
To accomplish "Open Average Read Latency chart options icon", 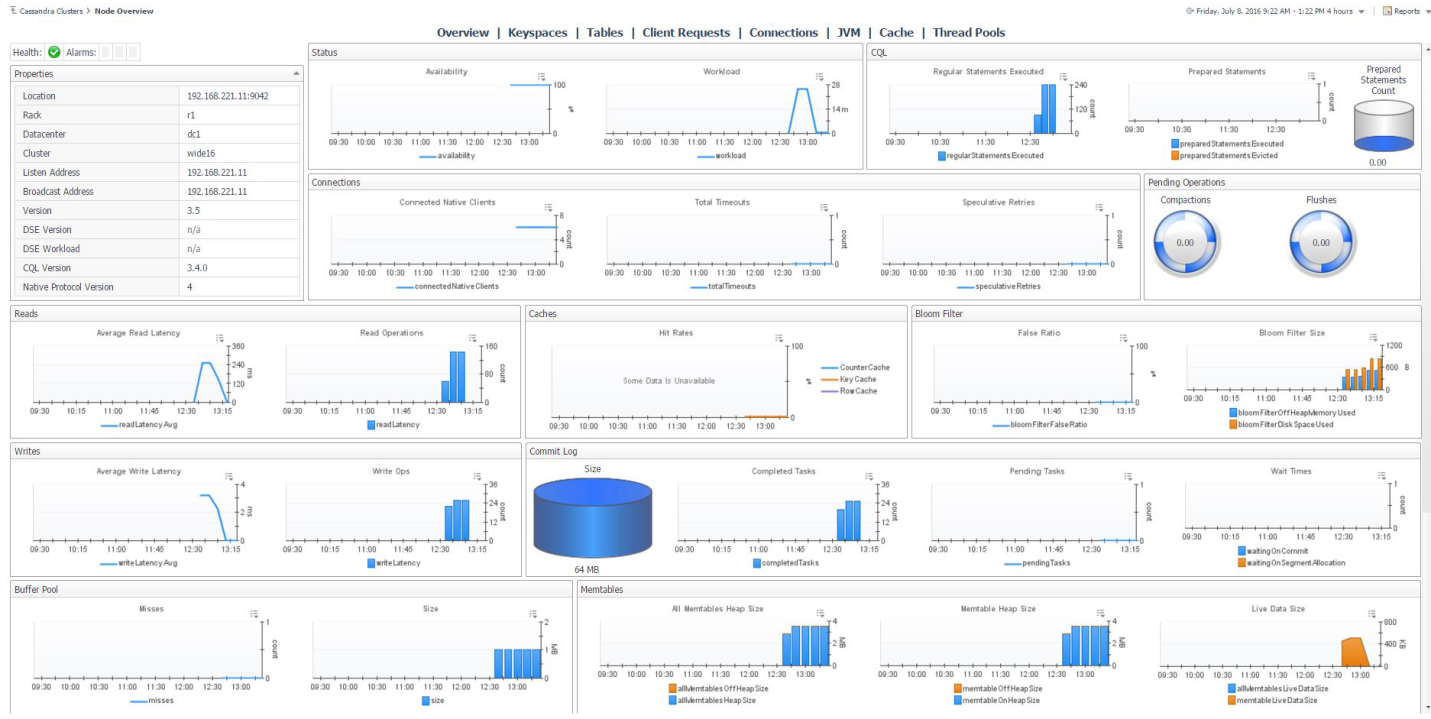I will [x=220, y=338].
